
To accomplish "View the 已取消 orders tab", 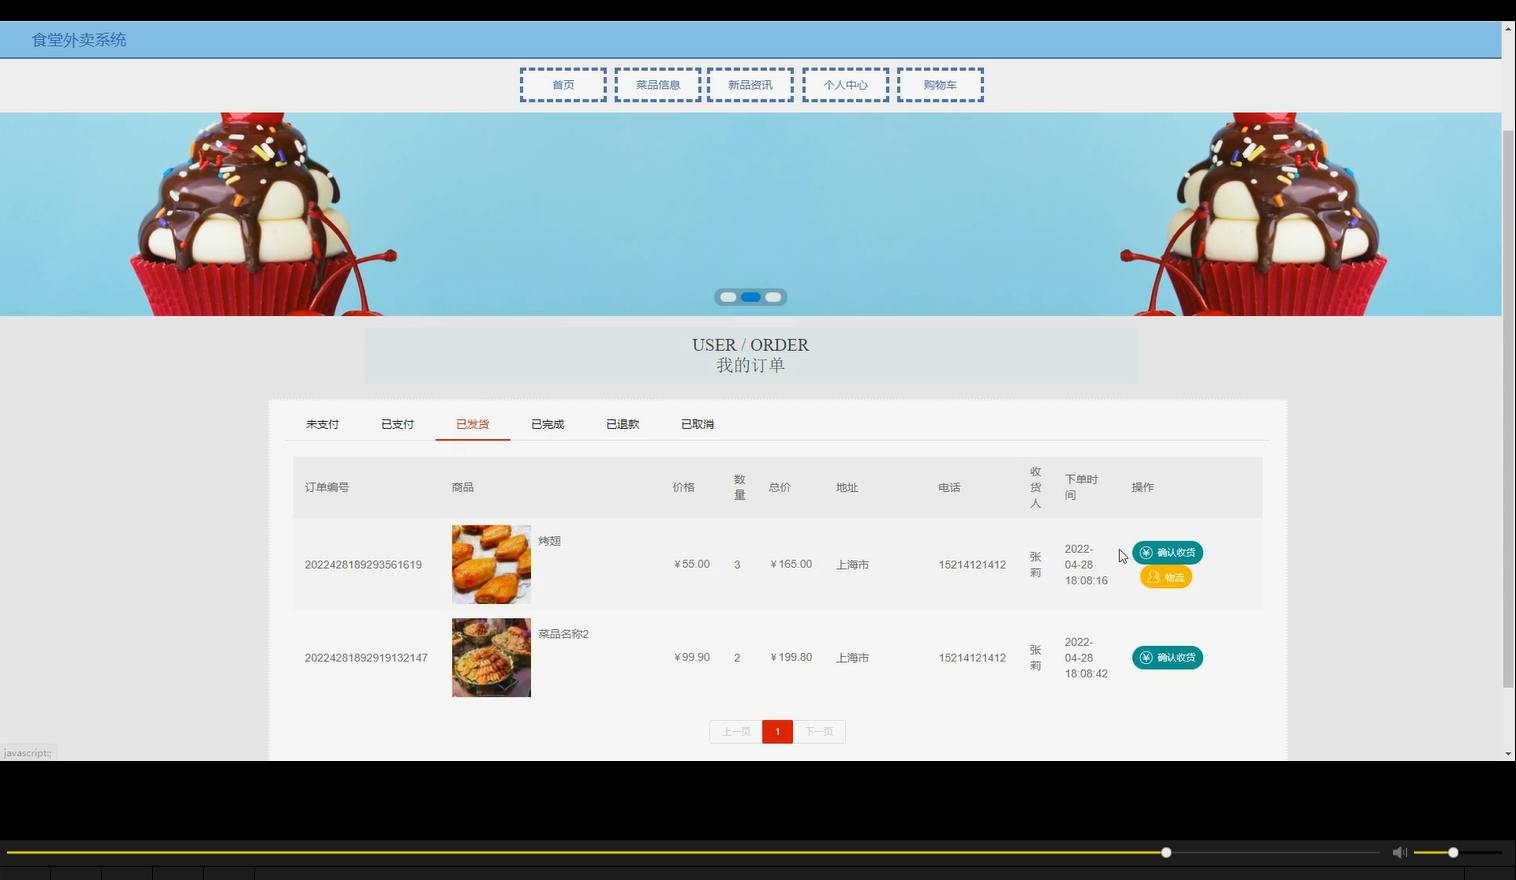I will click(697, 424).
